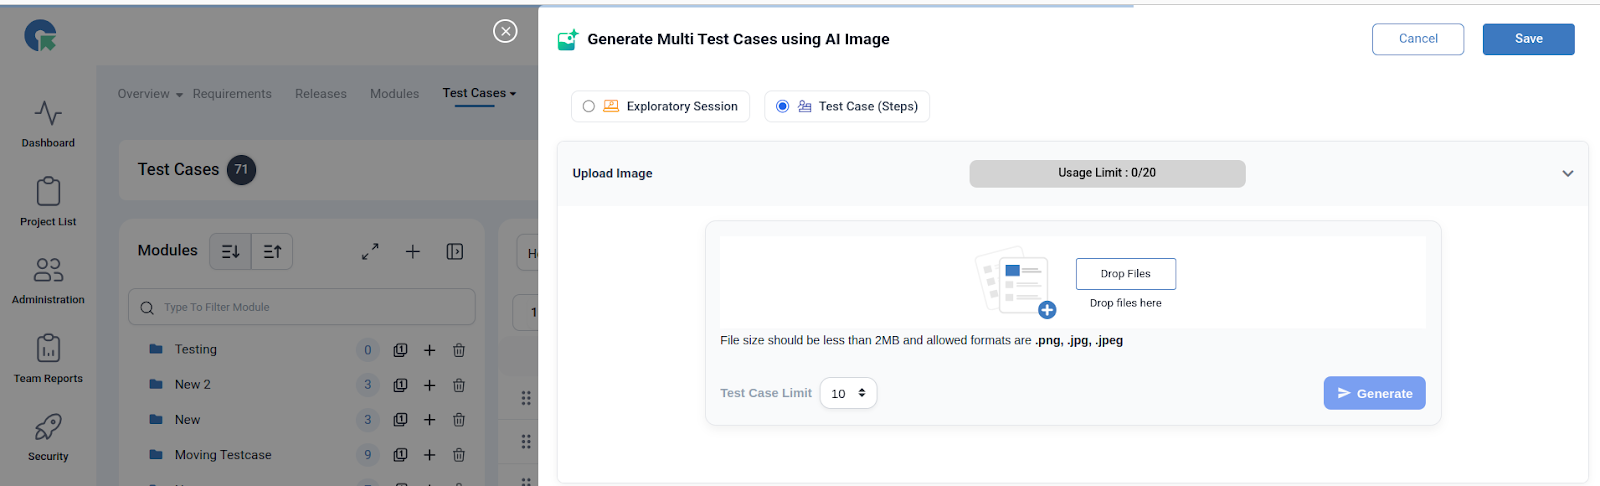Click the add module plus icon
This screenshot has width=1600, height=486.
[413, 252]
